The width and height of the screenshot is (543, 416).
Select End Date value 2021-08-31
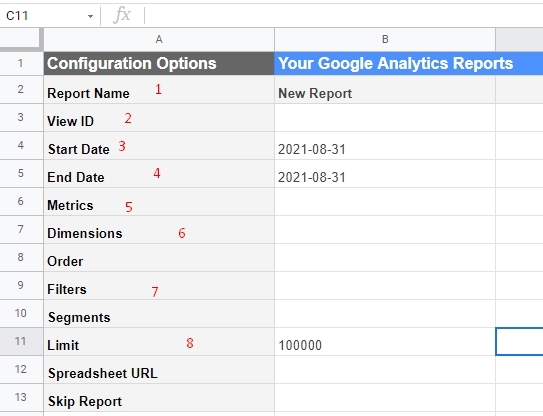tap(385, 174)
